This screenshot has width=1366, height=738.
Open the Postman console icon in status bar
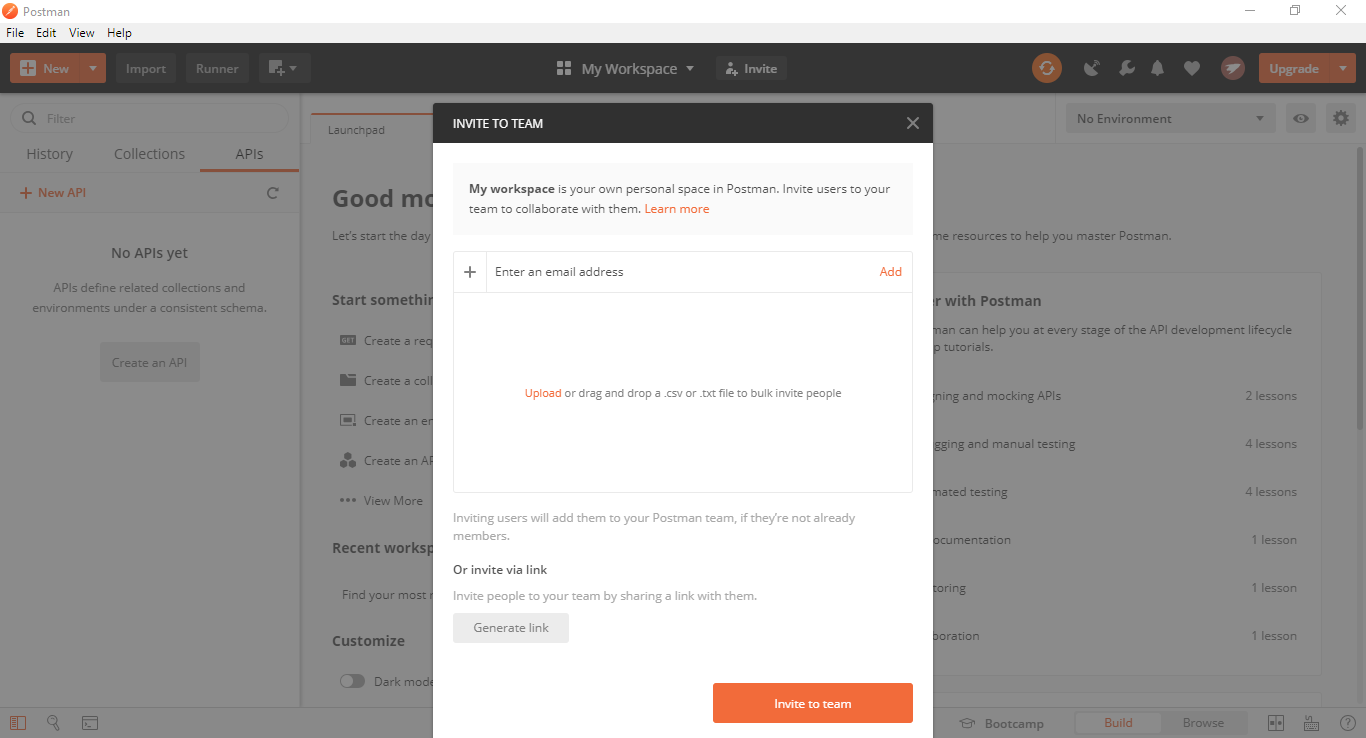pyautogui.click(x=89, y=723)
